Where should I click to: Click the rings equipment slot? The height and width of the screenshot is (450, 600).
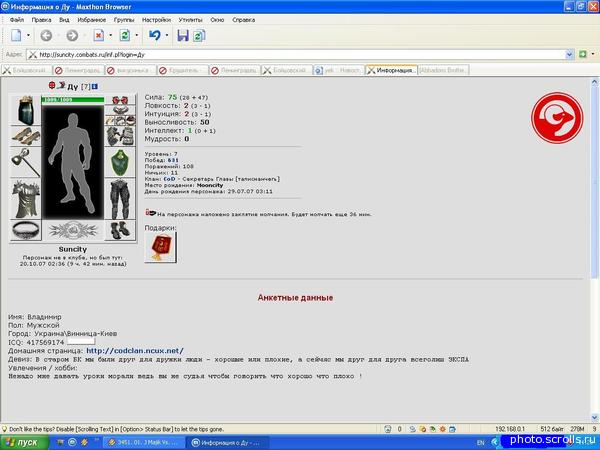click(120, 121)
